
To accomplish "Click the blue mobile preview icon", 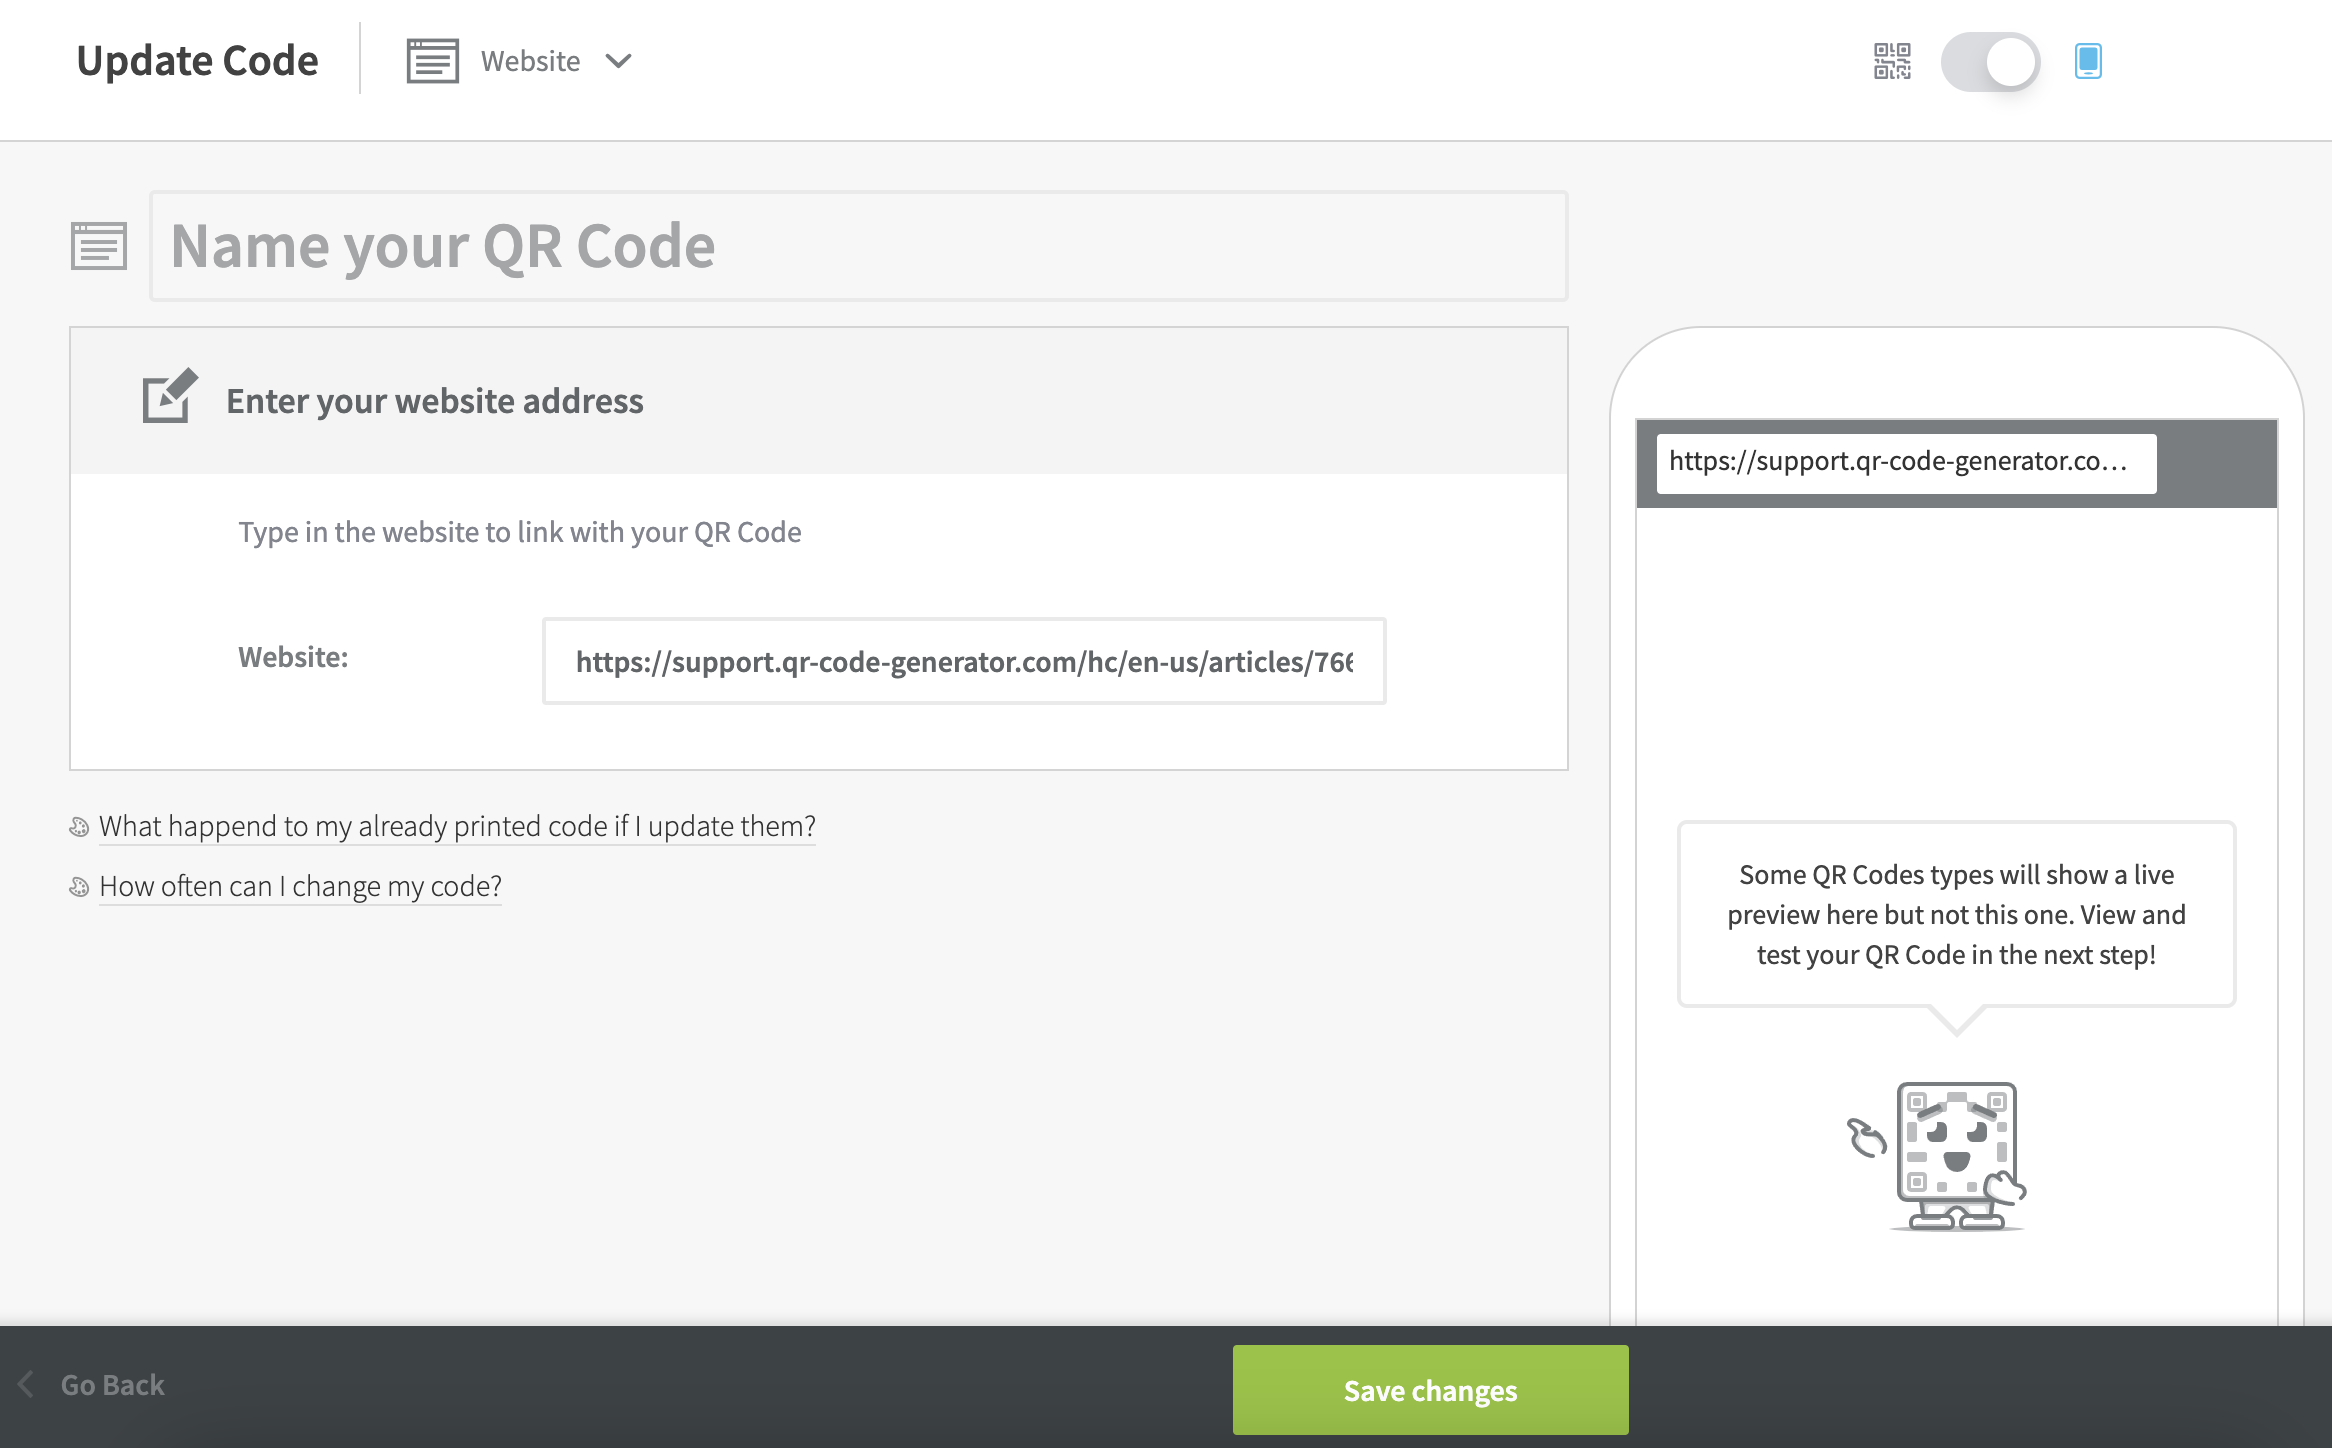I will (x=2088, y=61).
